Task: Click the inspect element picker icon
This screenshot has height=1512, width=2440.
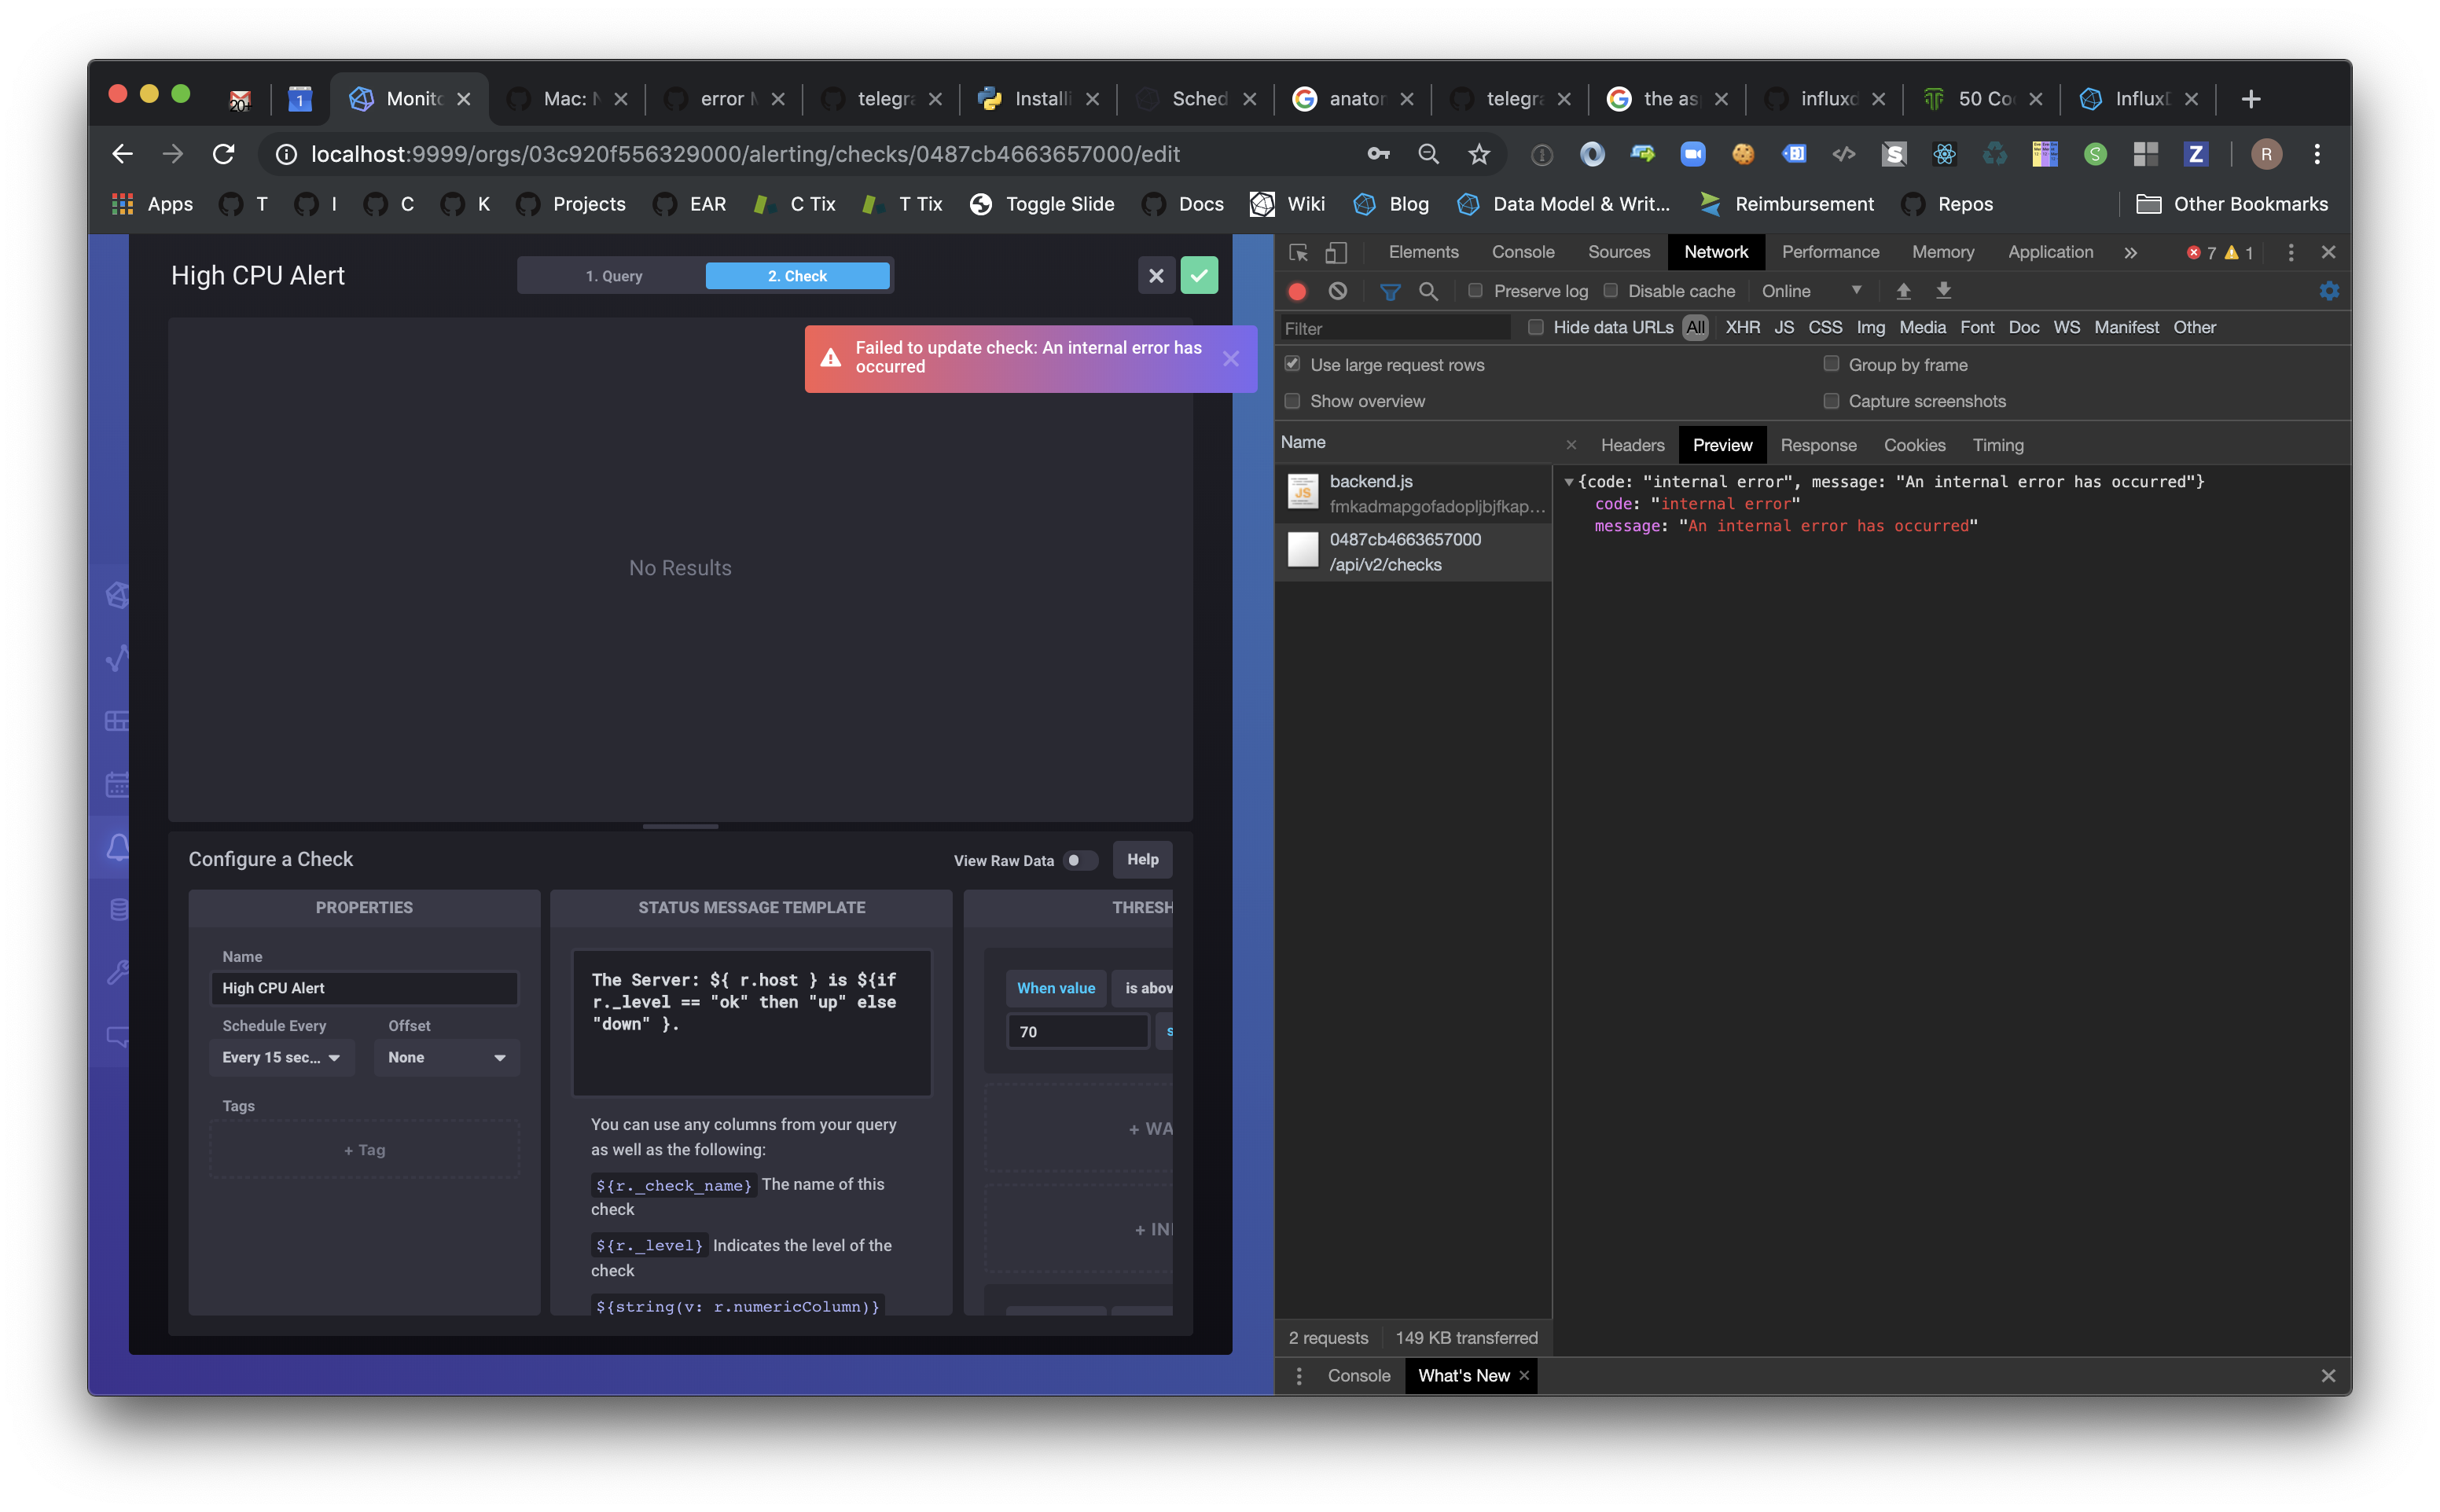Action: point(1298,252)
